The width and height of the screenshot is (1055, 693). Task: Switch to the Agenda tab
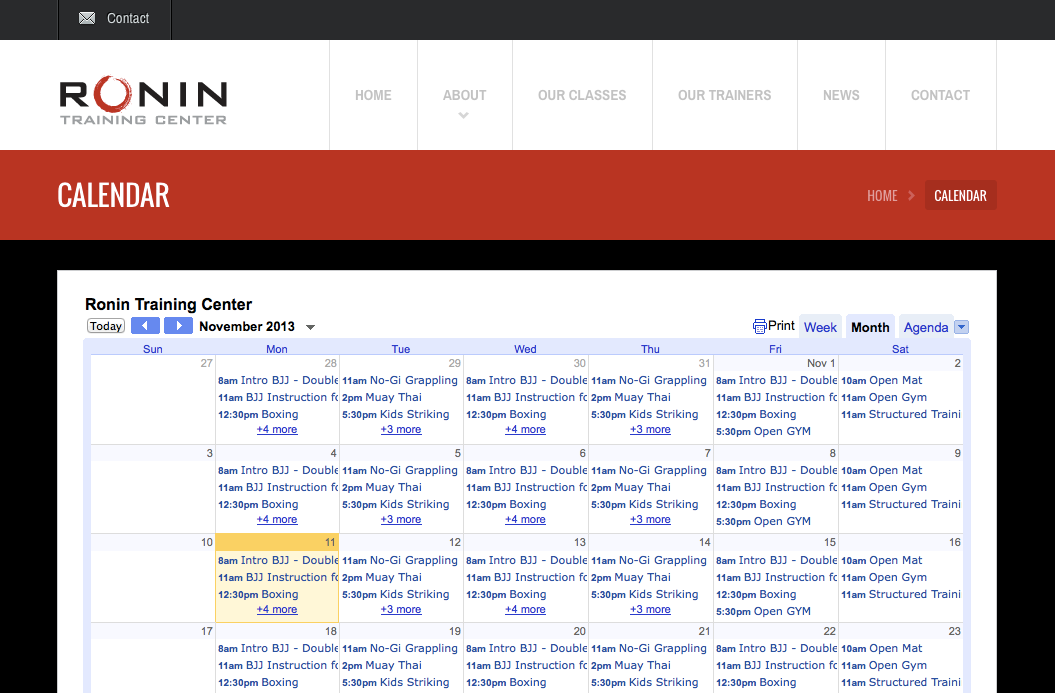tap(926, 327)
